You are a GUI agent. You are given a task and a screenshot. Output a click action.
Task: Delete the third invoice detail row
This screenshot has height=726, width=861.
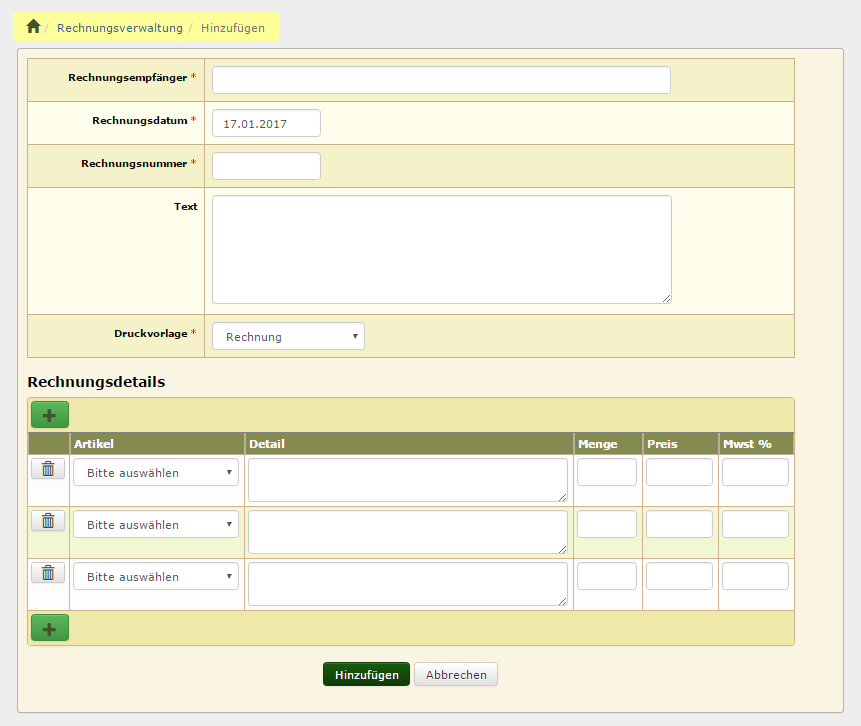pos(48,572)
